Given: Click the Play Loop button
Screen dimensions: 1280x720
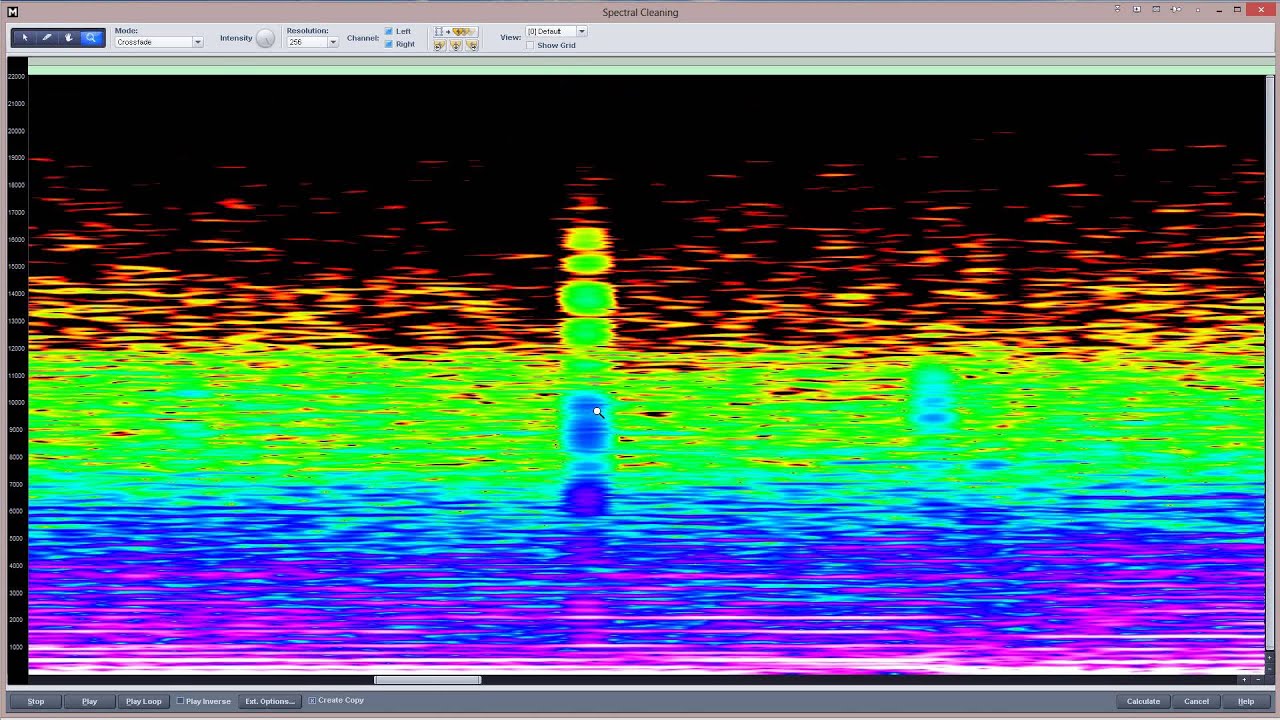Looking at the screenshot, I should pyautogui.click(x=144, y=701).
